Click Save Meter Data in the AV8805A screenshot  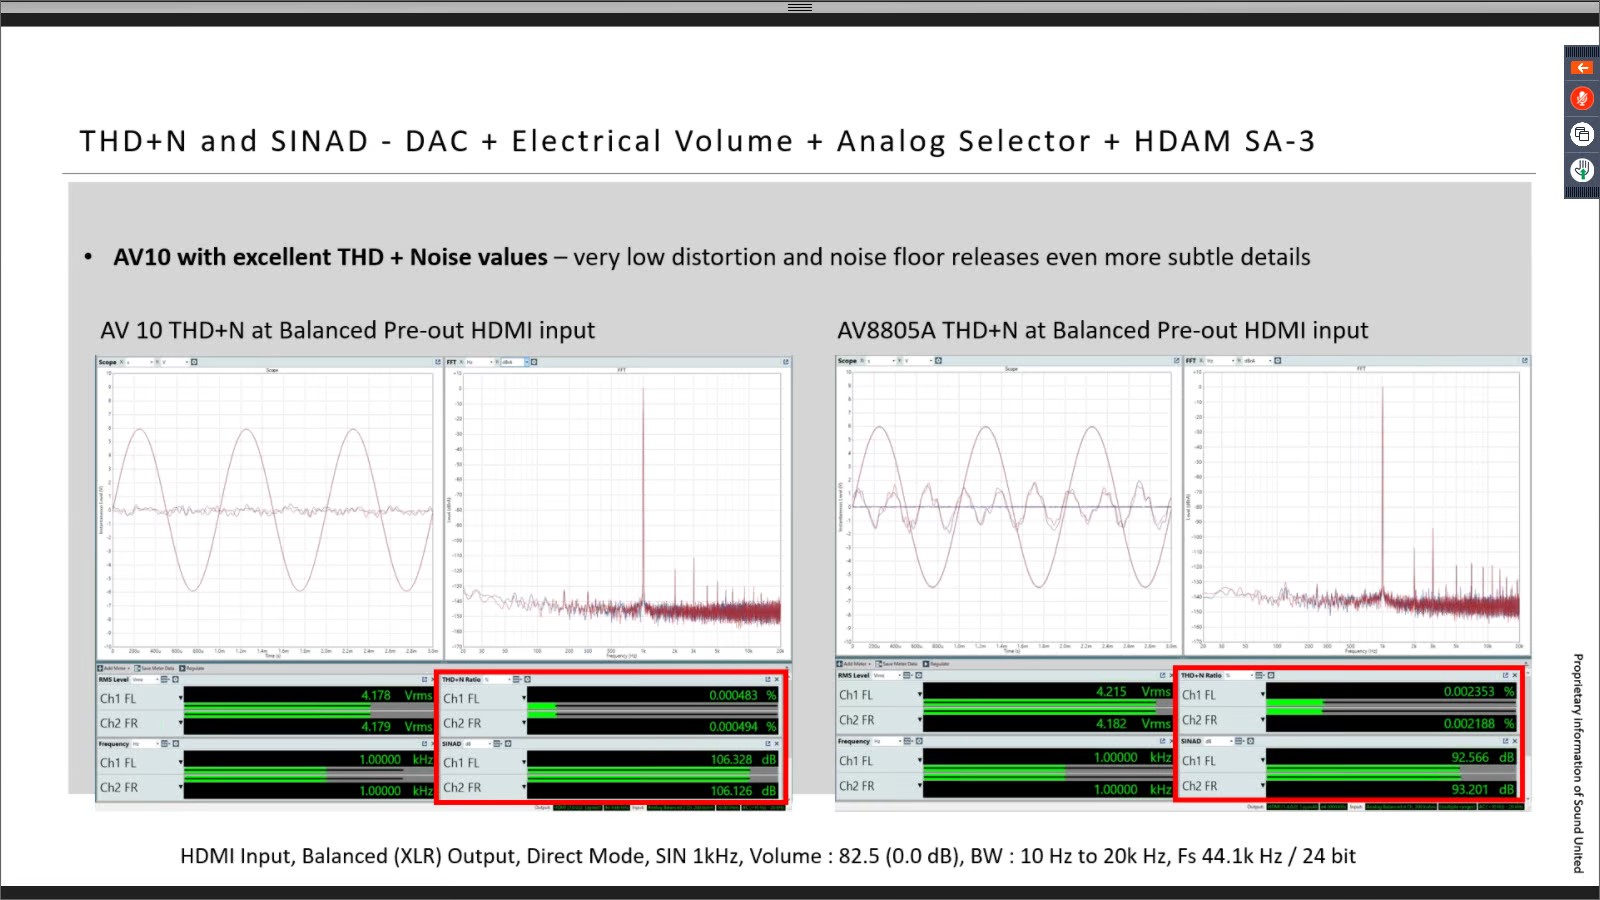pyautogui.click(x=895, y=664)
